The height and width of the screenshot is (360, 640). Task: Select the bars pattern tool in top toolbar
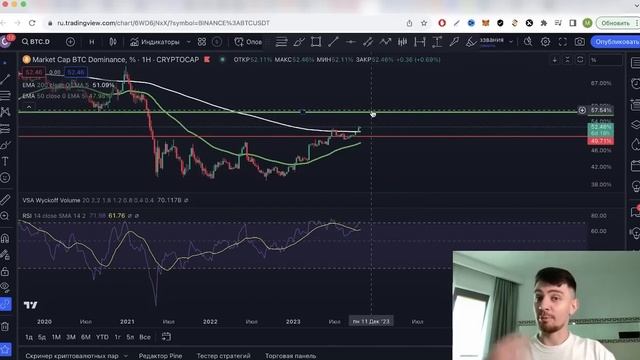click(x=402, y=42)
